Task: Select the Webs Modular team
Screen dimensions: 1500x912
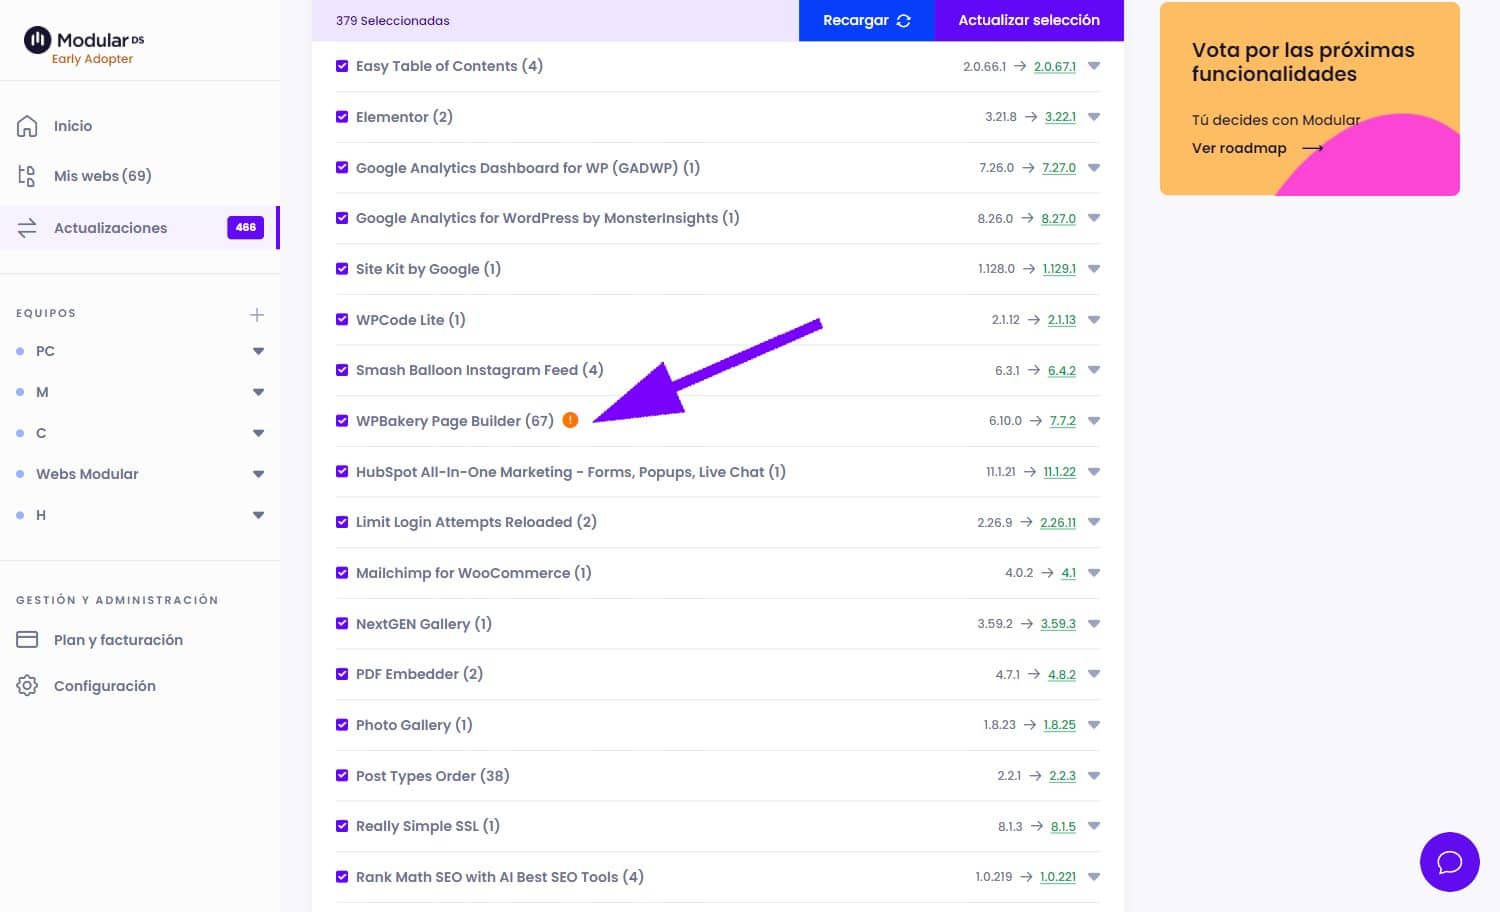Action: [87, 474]
